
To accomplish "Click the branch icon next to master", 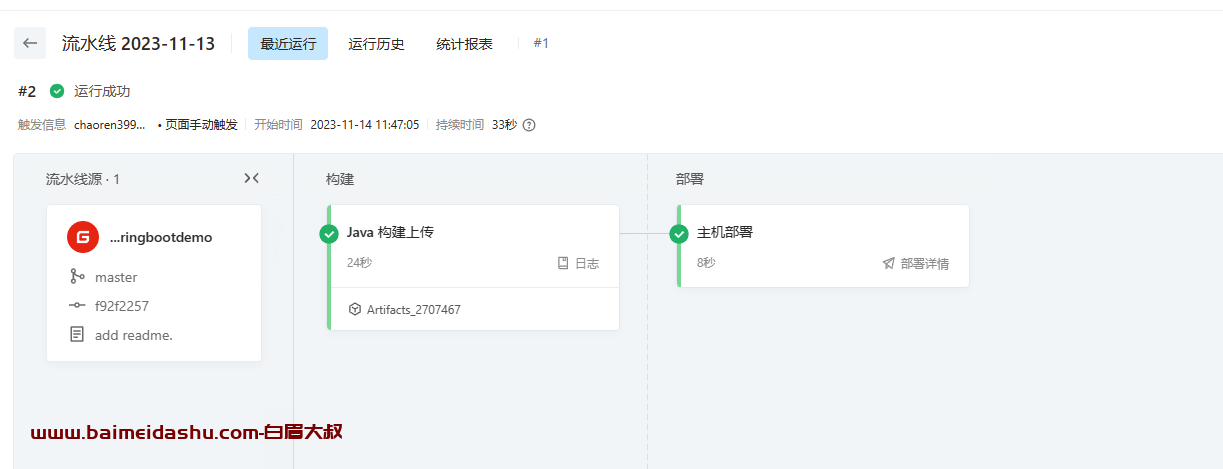I will coord(77,277).
